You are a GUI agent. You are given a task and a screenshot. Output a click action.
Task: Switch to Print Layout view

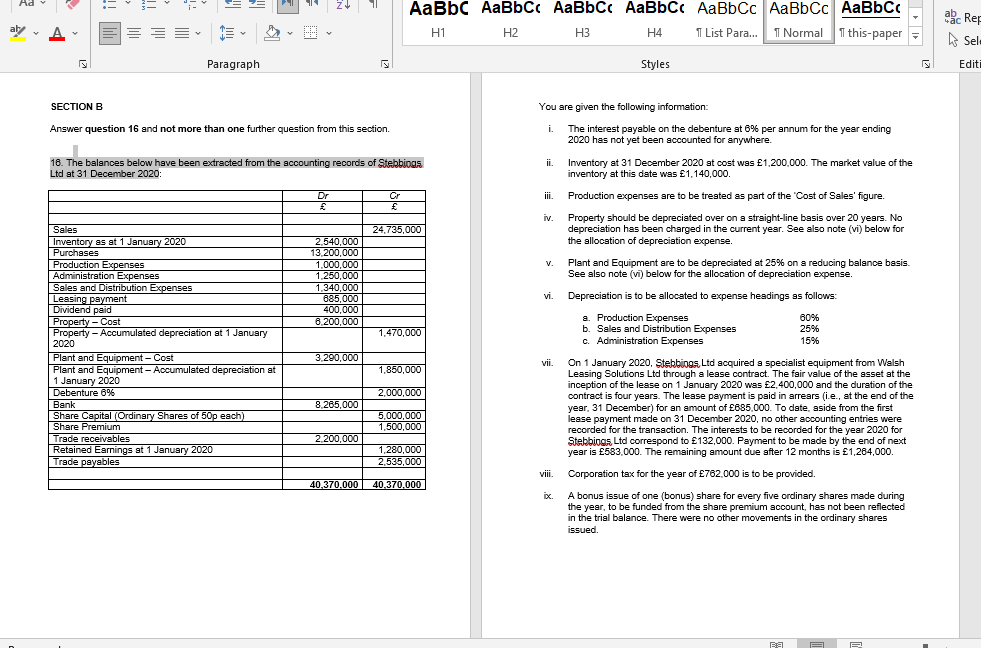pyautogui.click(x=816, y=644)
